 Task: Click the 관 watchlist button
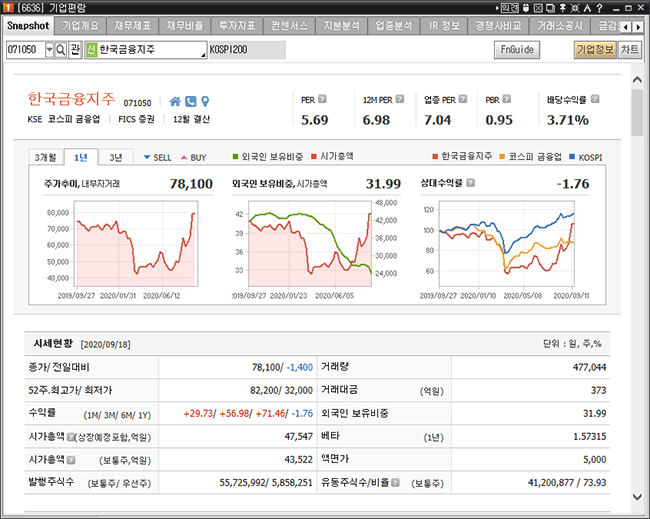click(75, 50)
